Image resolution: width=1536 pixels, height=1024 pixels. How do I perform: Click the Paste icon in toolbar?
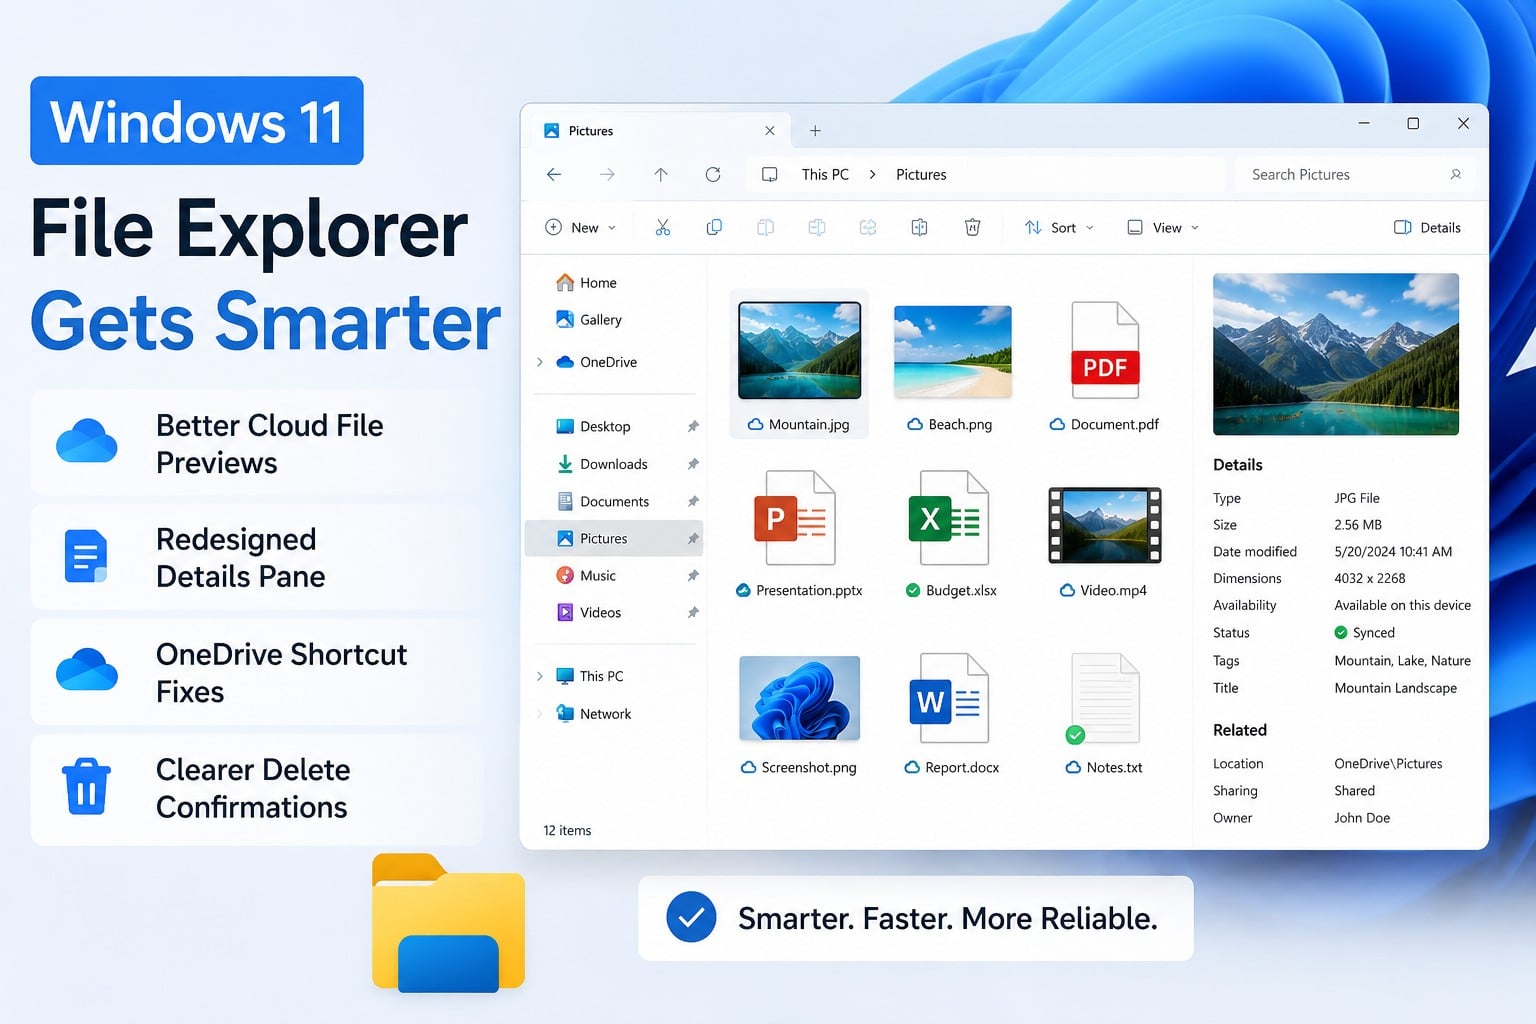[765, 227]
